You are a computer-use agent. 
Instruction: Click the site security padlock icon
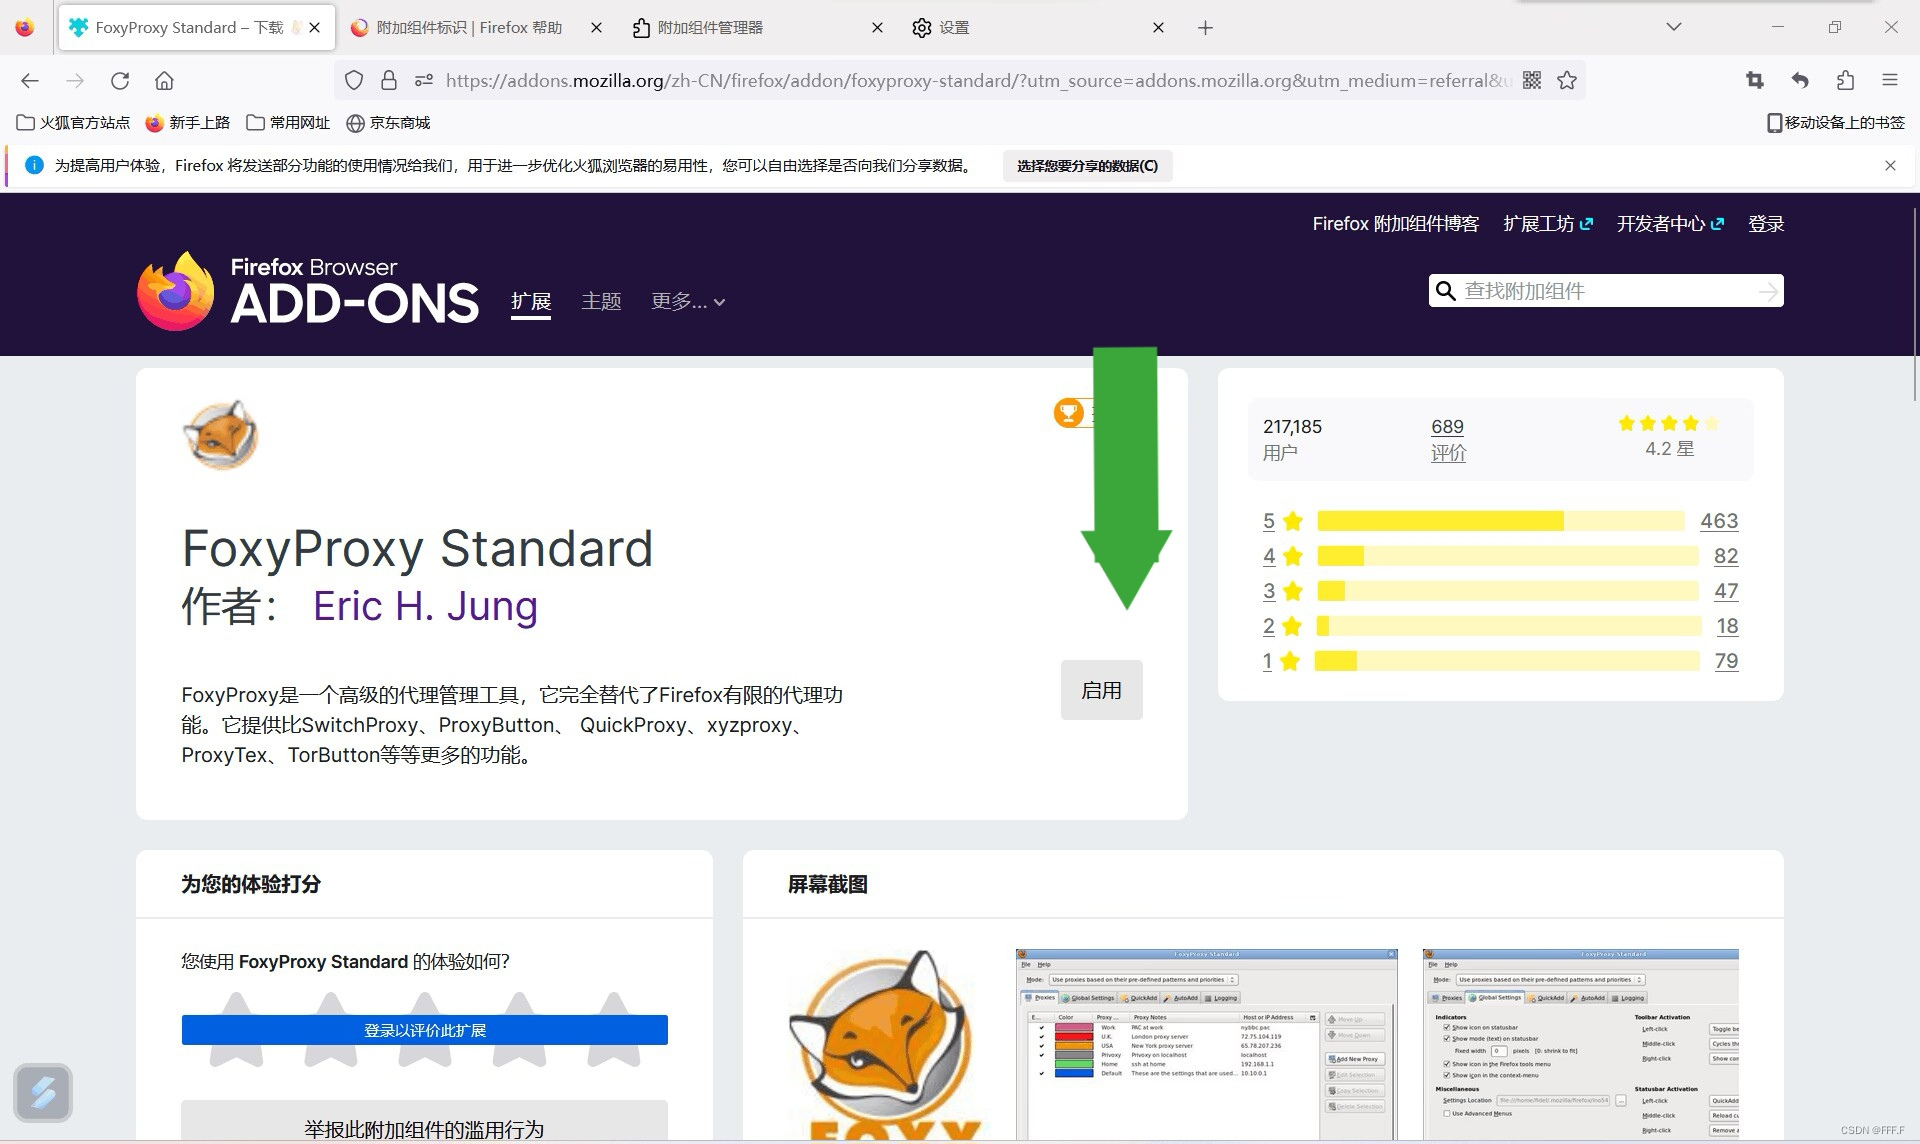coord(389,81)
